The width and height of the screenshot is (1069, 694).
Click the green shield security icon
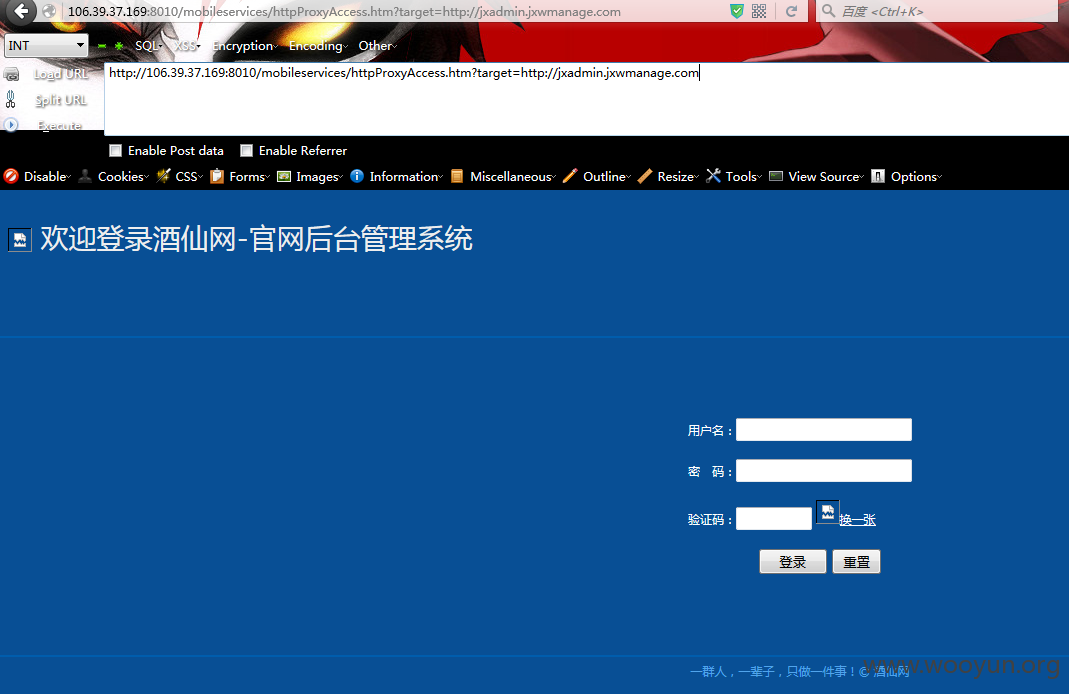pyautogui.click(x=736, y=11)
